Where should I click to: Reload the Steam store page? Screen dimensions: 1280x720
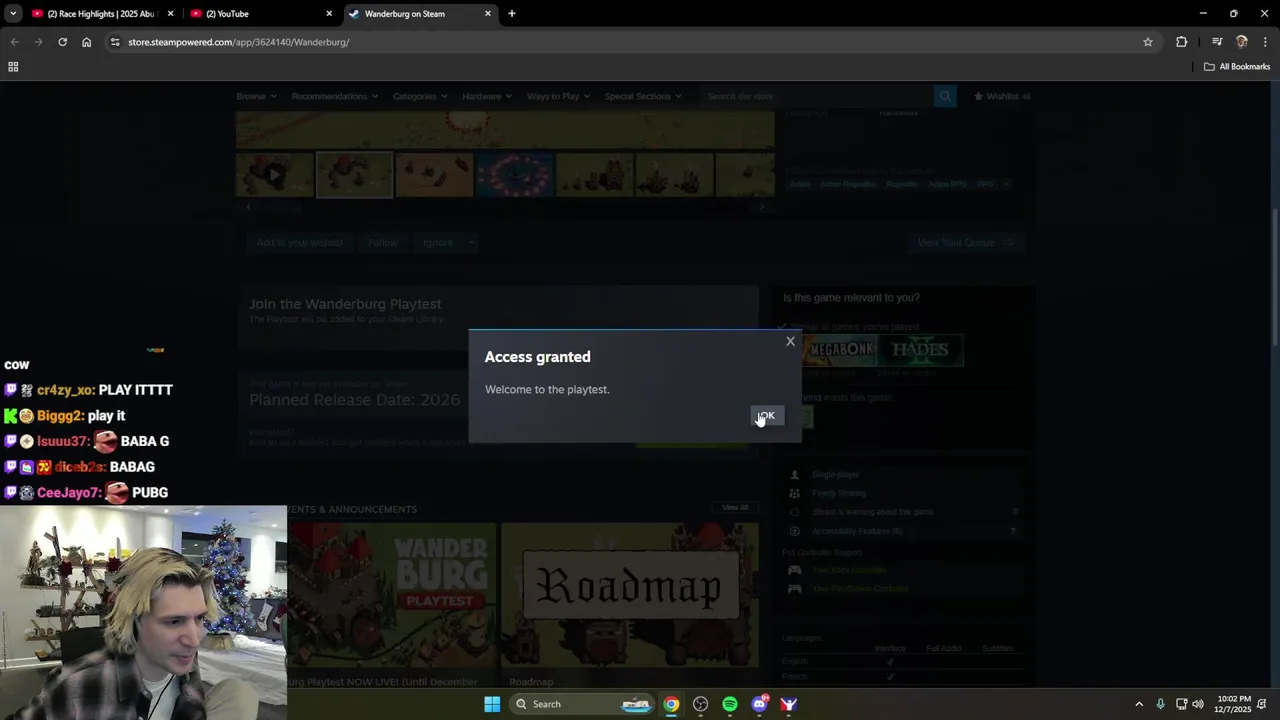[62, 42]
